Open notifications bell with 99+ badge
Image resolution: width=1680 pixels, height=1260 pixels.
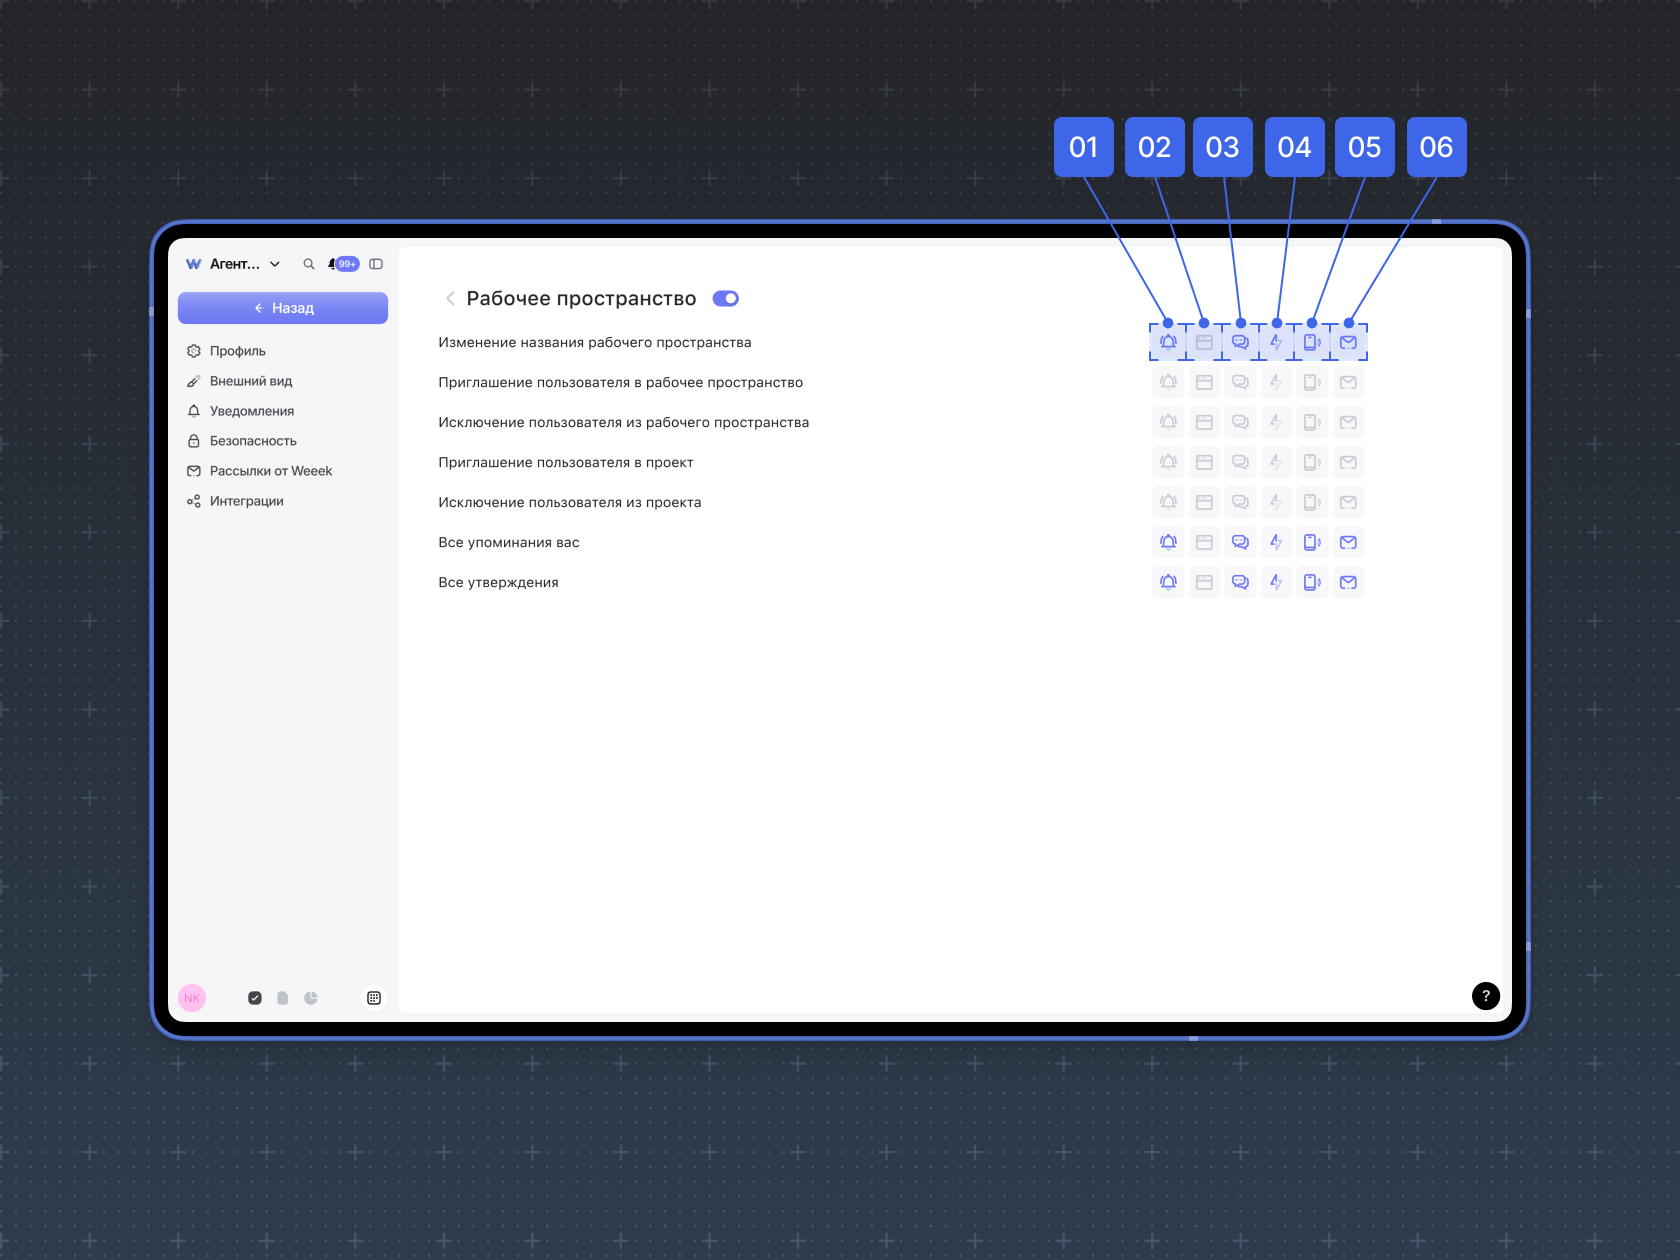point(342,264)
